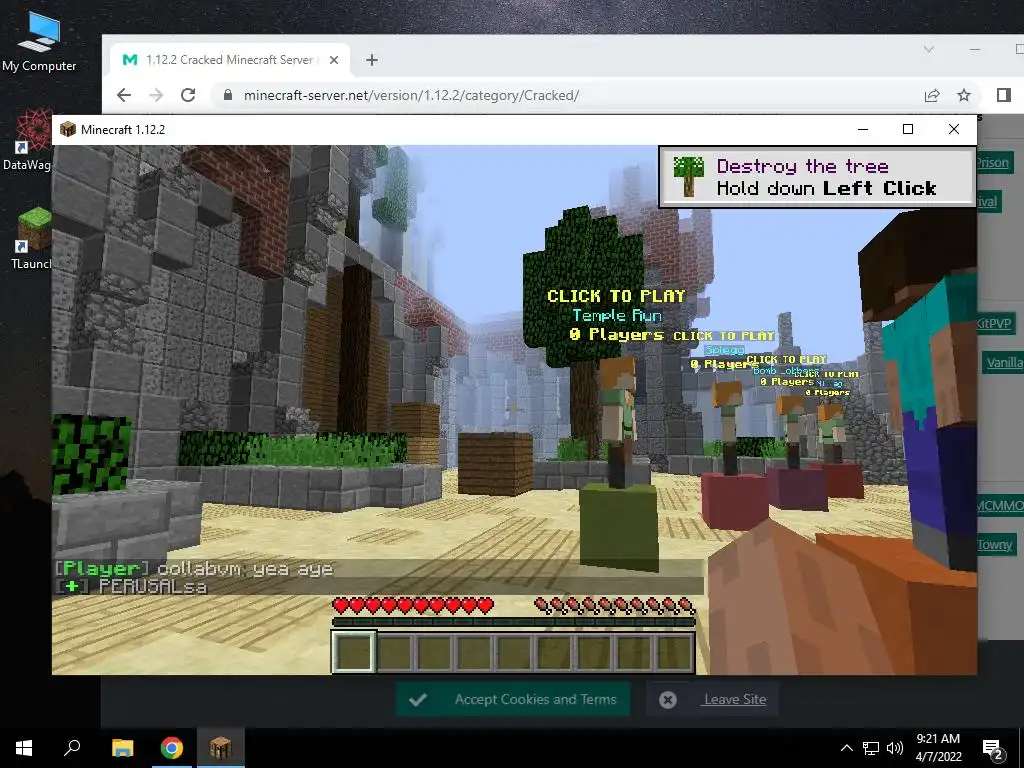The height and width of the screenshot is (768, 1024).
Task: Reload the minecraft-server.net page
Action: (188, 95)
